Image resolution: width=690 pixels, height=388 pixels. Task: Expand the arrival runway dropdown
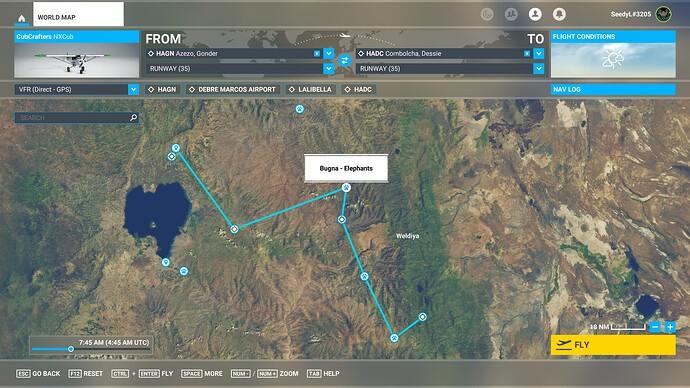tap(539, 69)
